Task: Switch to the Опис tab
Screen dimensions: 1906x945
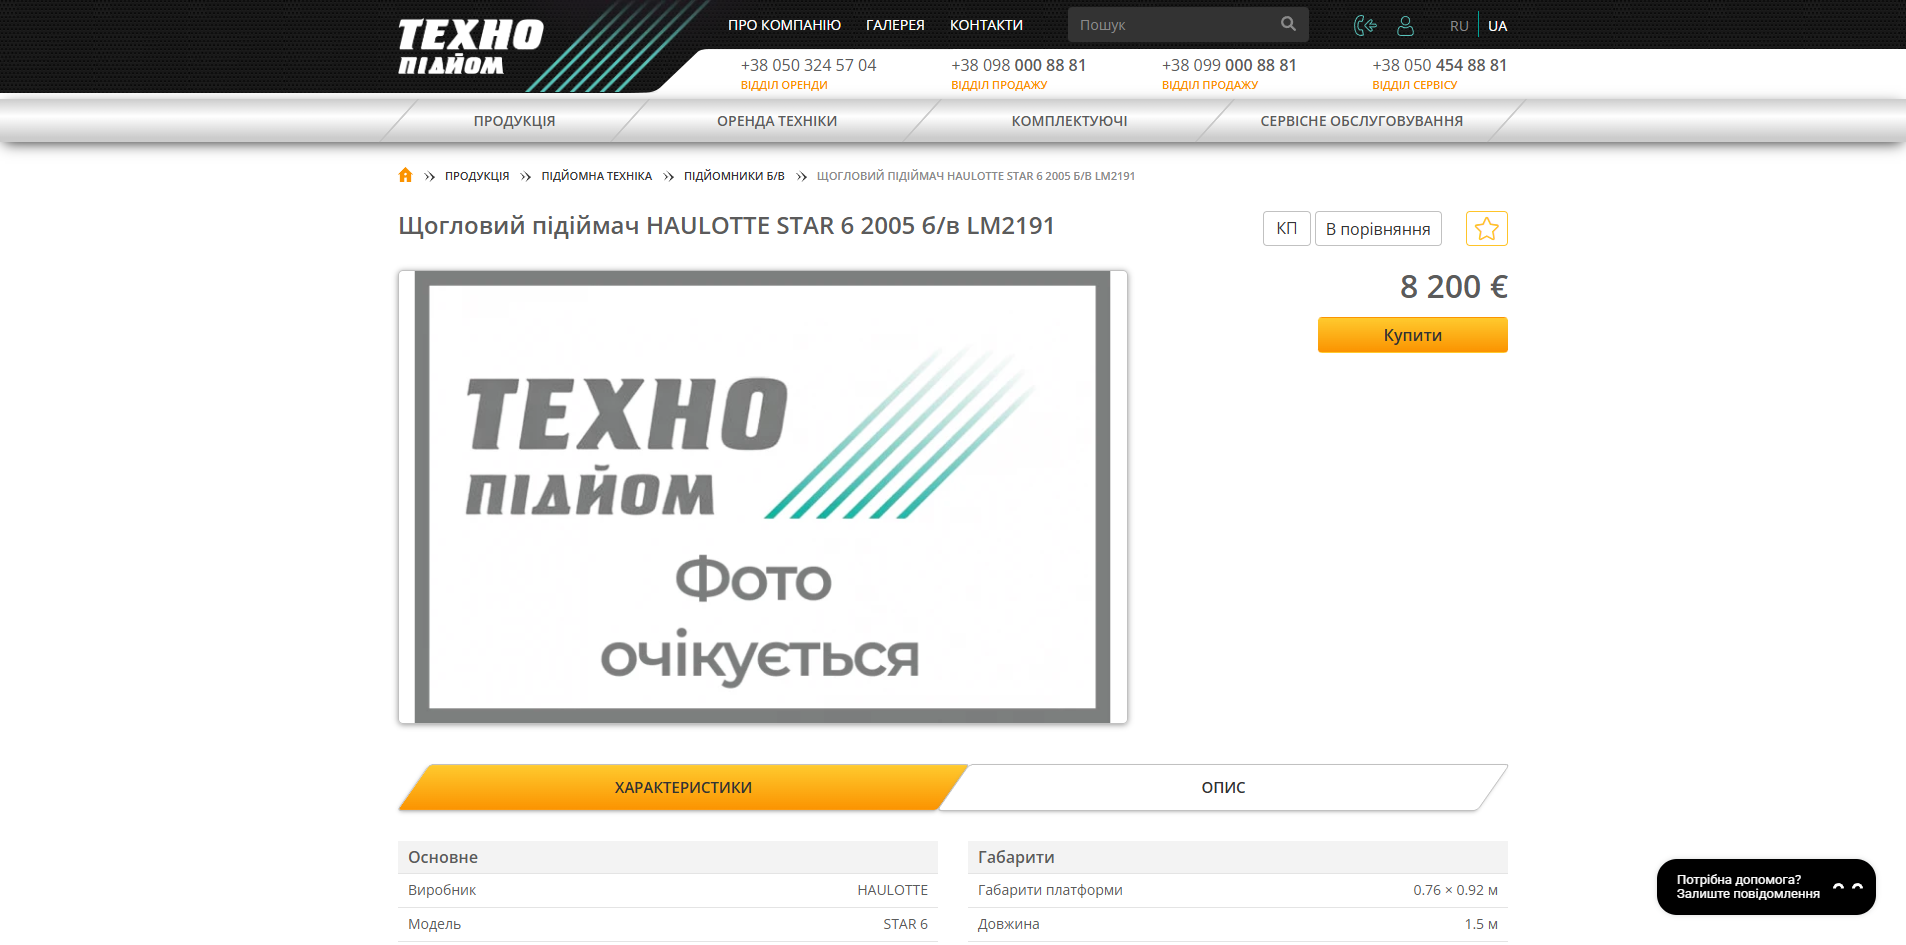Action: click(1223, 788)
